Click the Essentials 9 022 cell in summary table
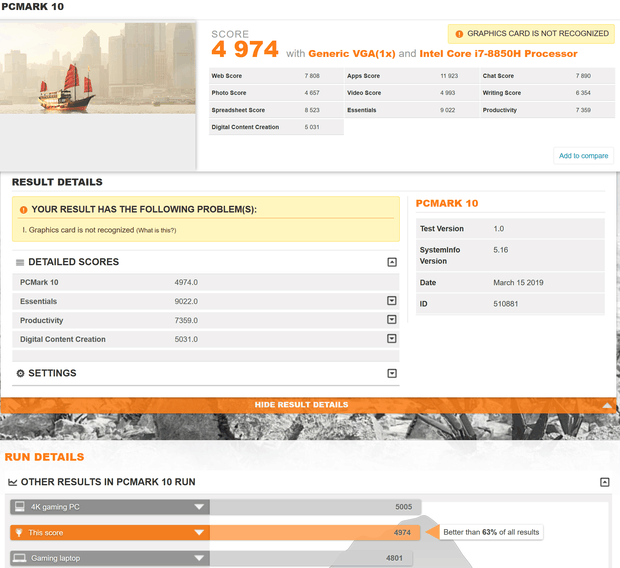 click(412, 110)
